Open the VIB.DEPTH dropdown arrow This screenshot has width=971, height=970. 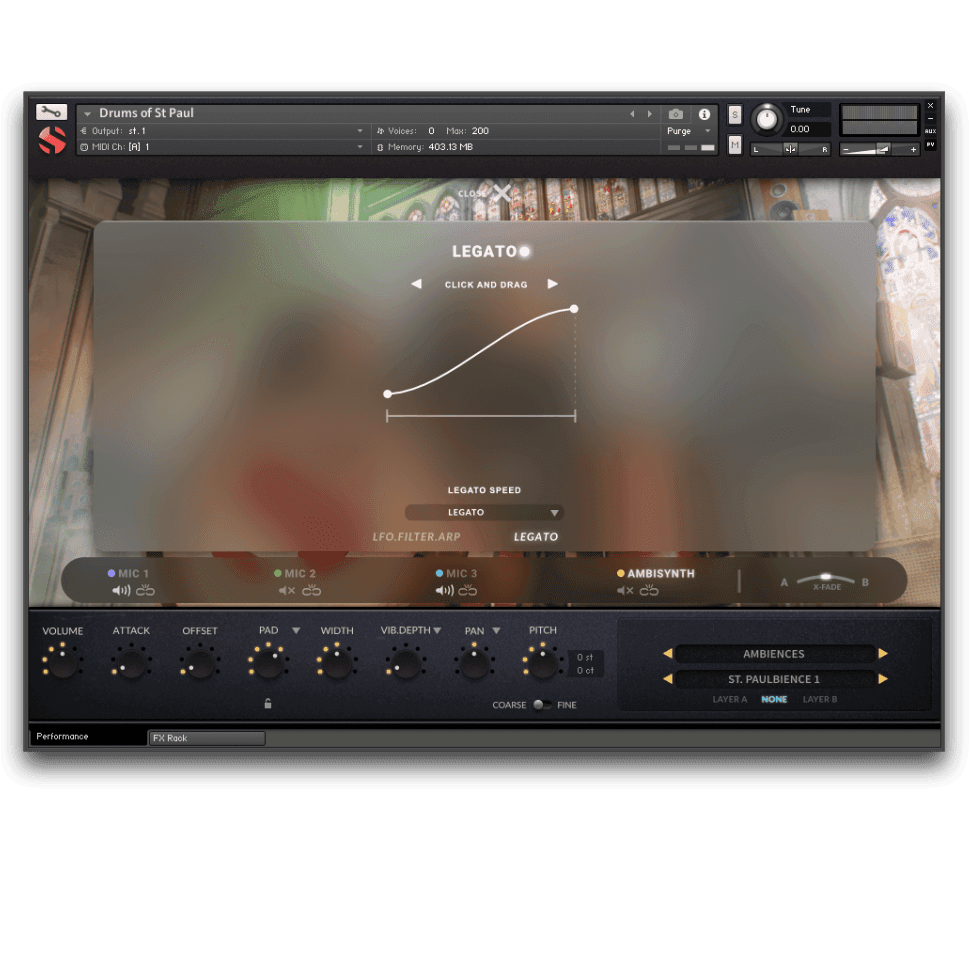click(437, 631)
